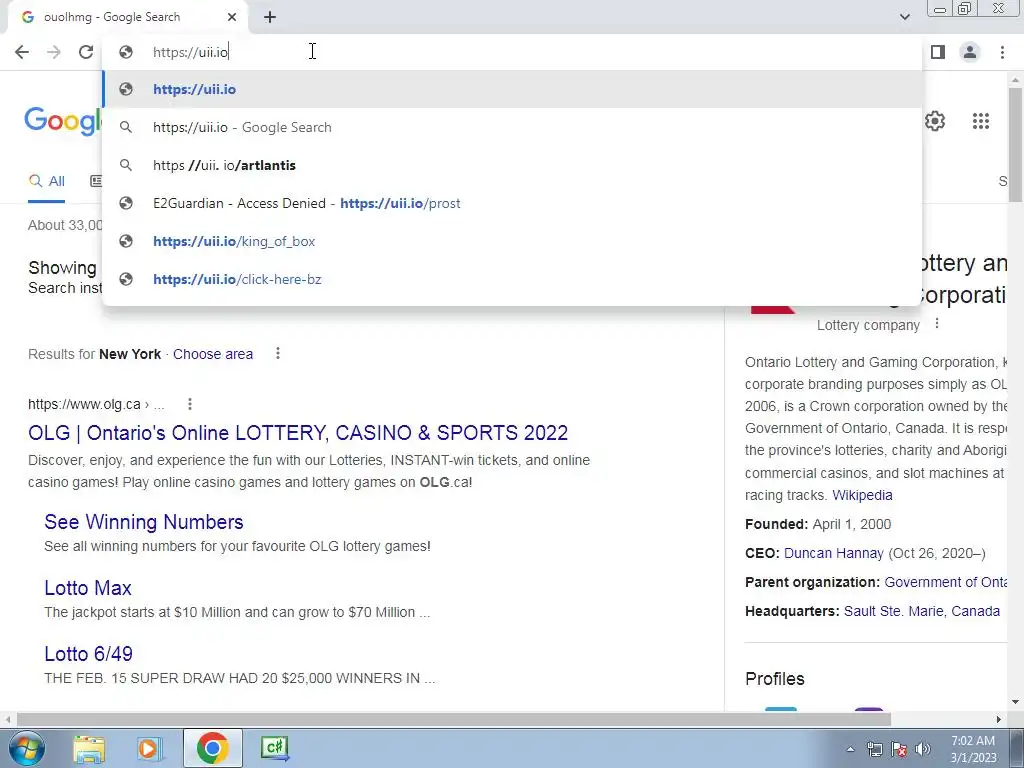
Task: Open the 'Lotto 6/49' sitelink
Action: coord(88,654)
